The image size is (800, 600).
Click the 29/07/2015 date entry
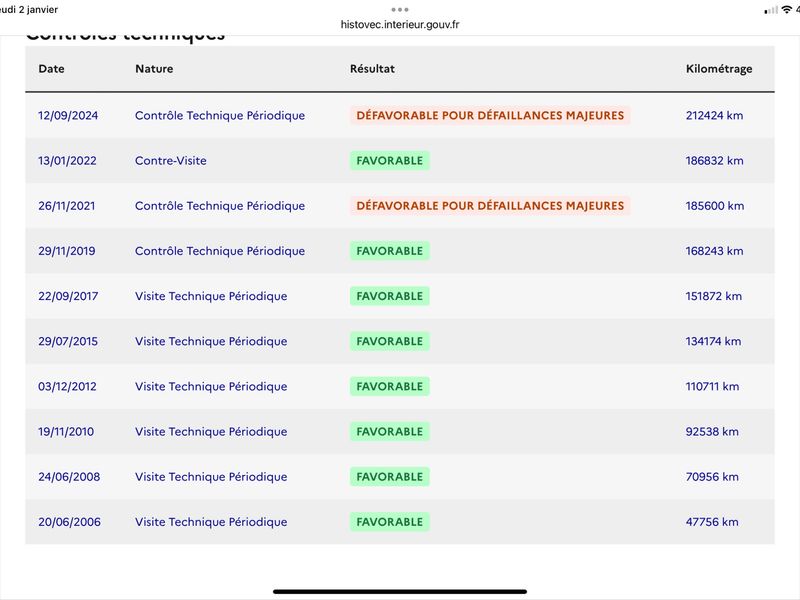[x=68, y=341]
